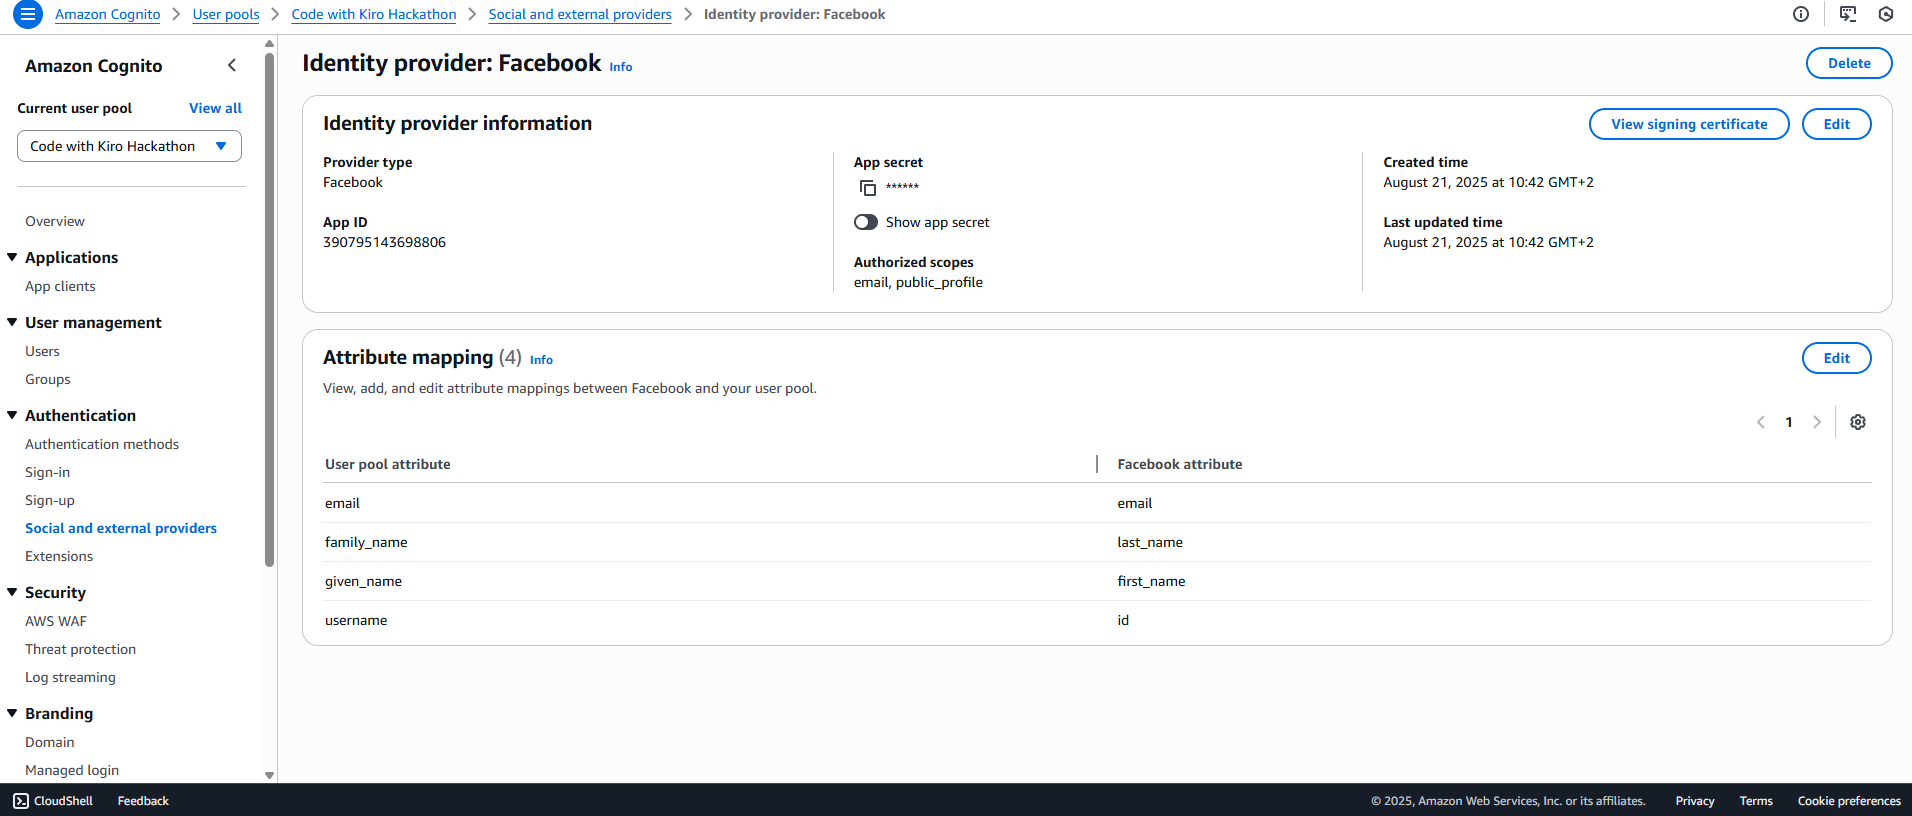1912x816 pixels.
Task: Open the screen-shaped icon in the top-right header
Action: pos(1848,14)
